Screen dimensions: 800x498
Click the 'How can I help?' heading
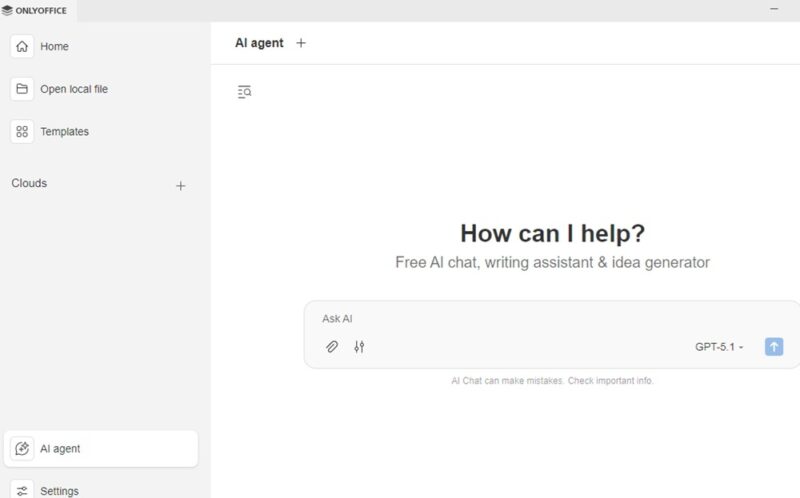(x=553, y=234)
